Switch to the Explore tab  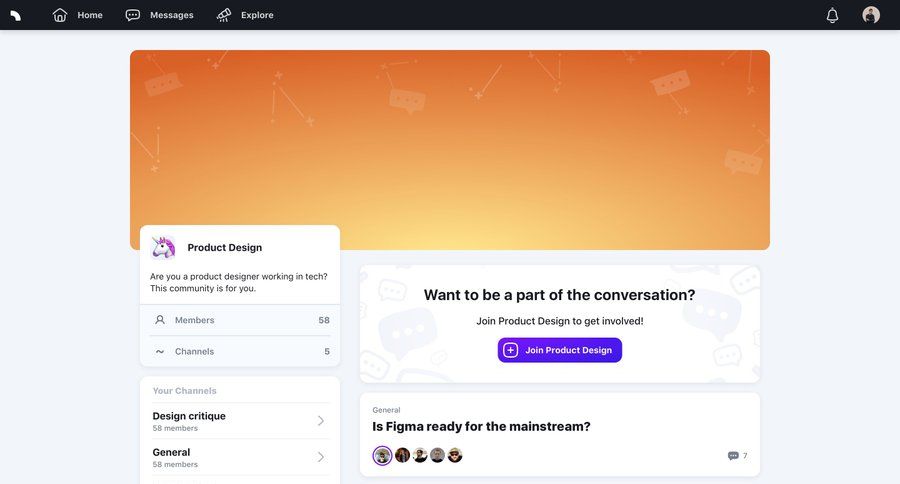257,15
